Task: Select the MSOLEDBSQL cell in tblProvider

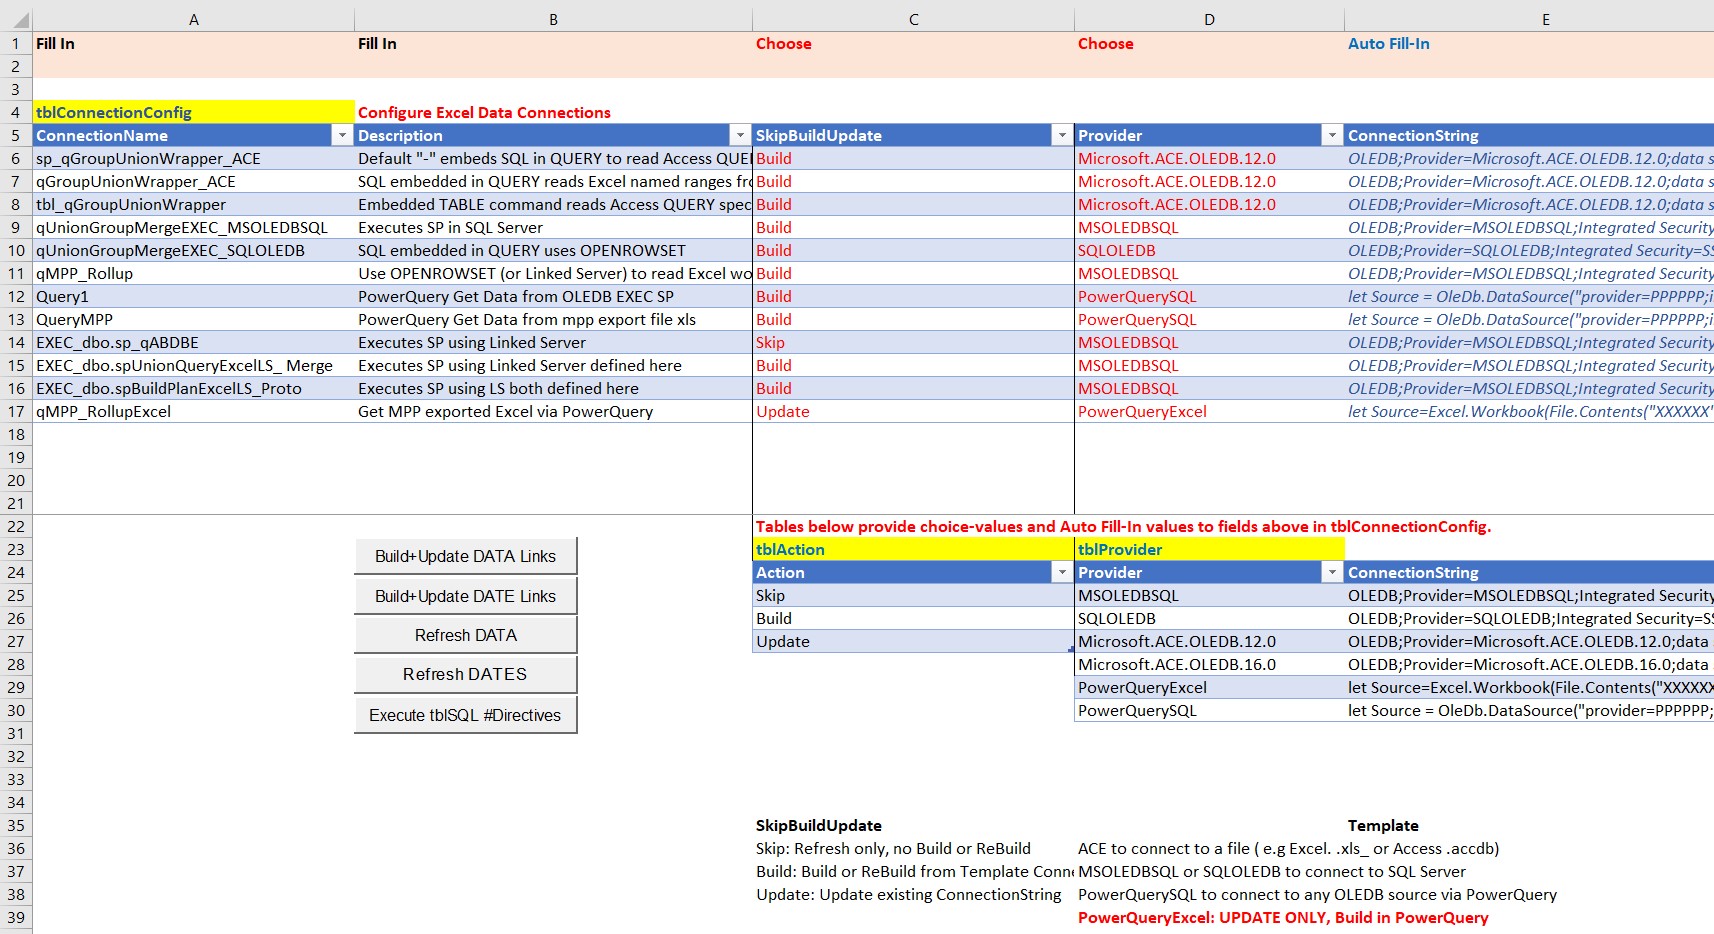Action: point(1209,595)
